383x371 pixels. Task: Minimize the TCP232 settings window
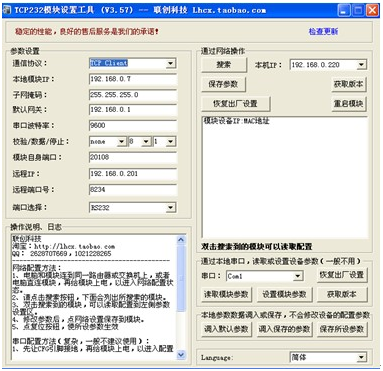pos(344,10)
